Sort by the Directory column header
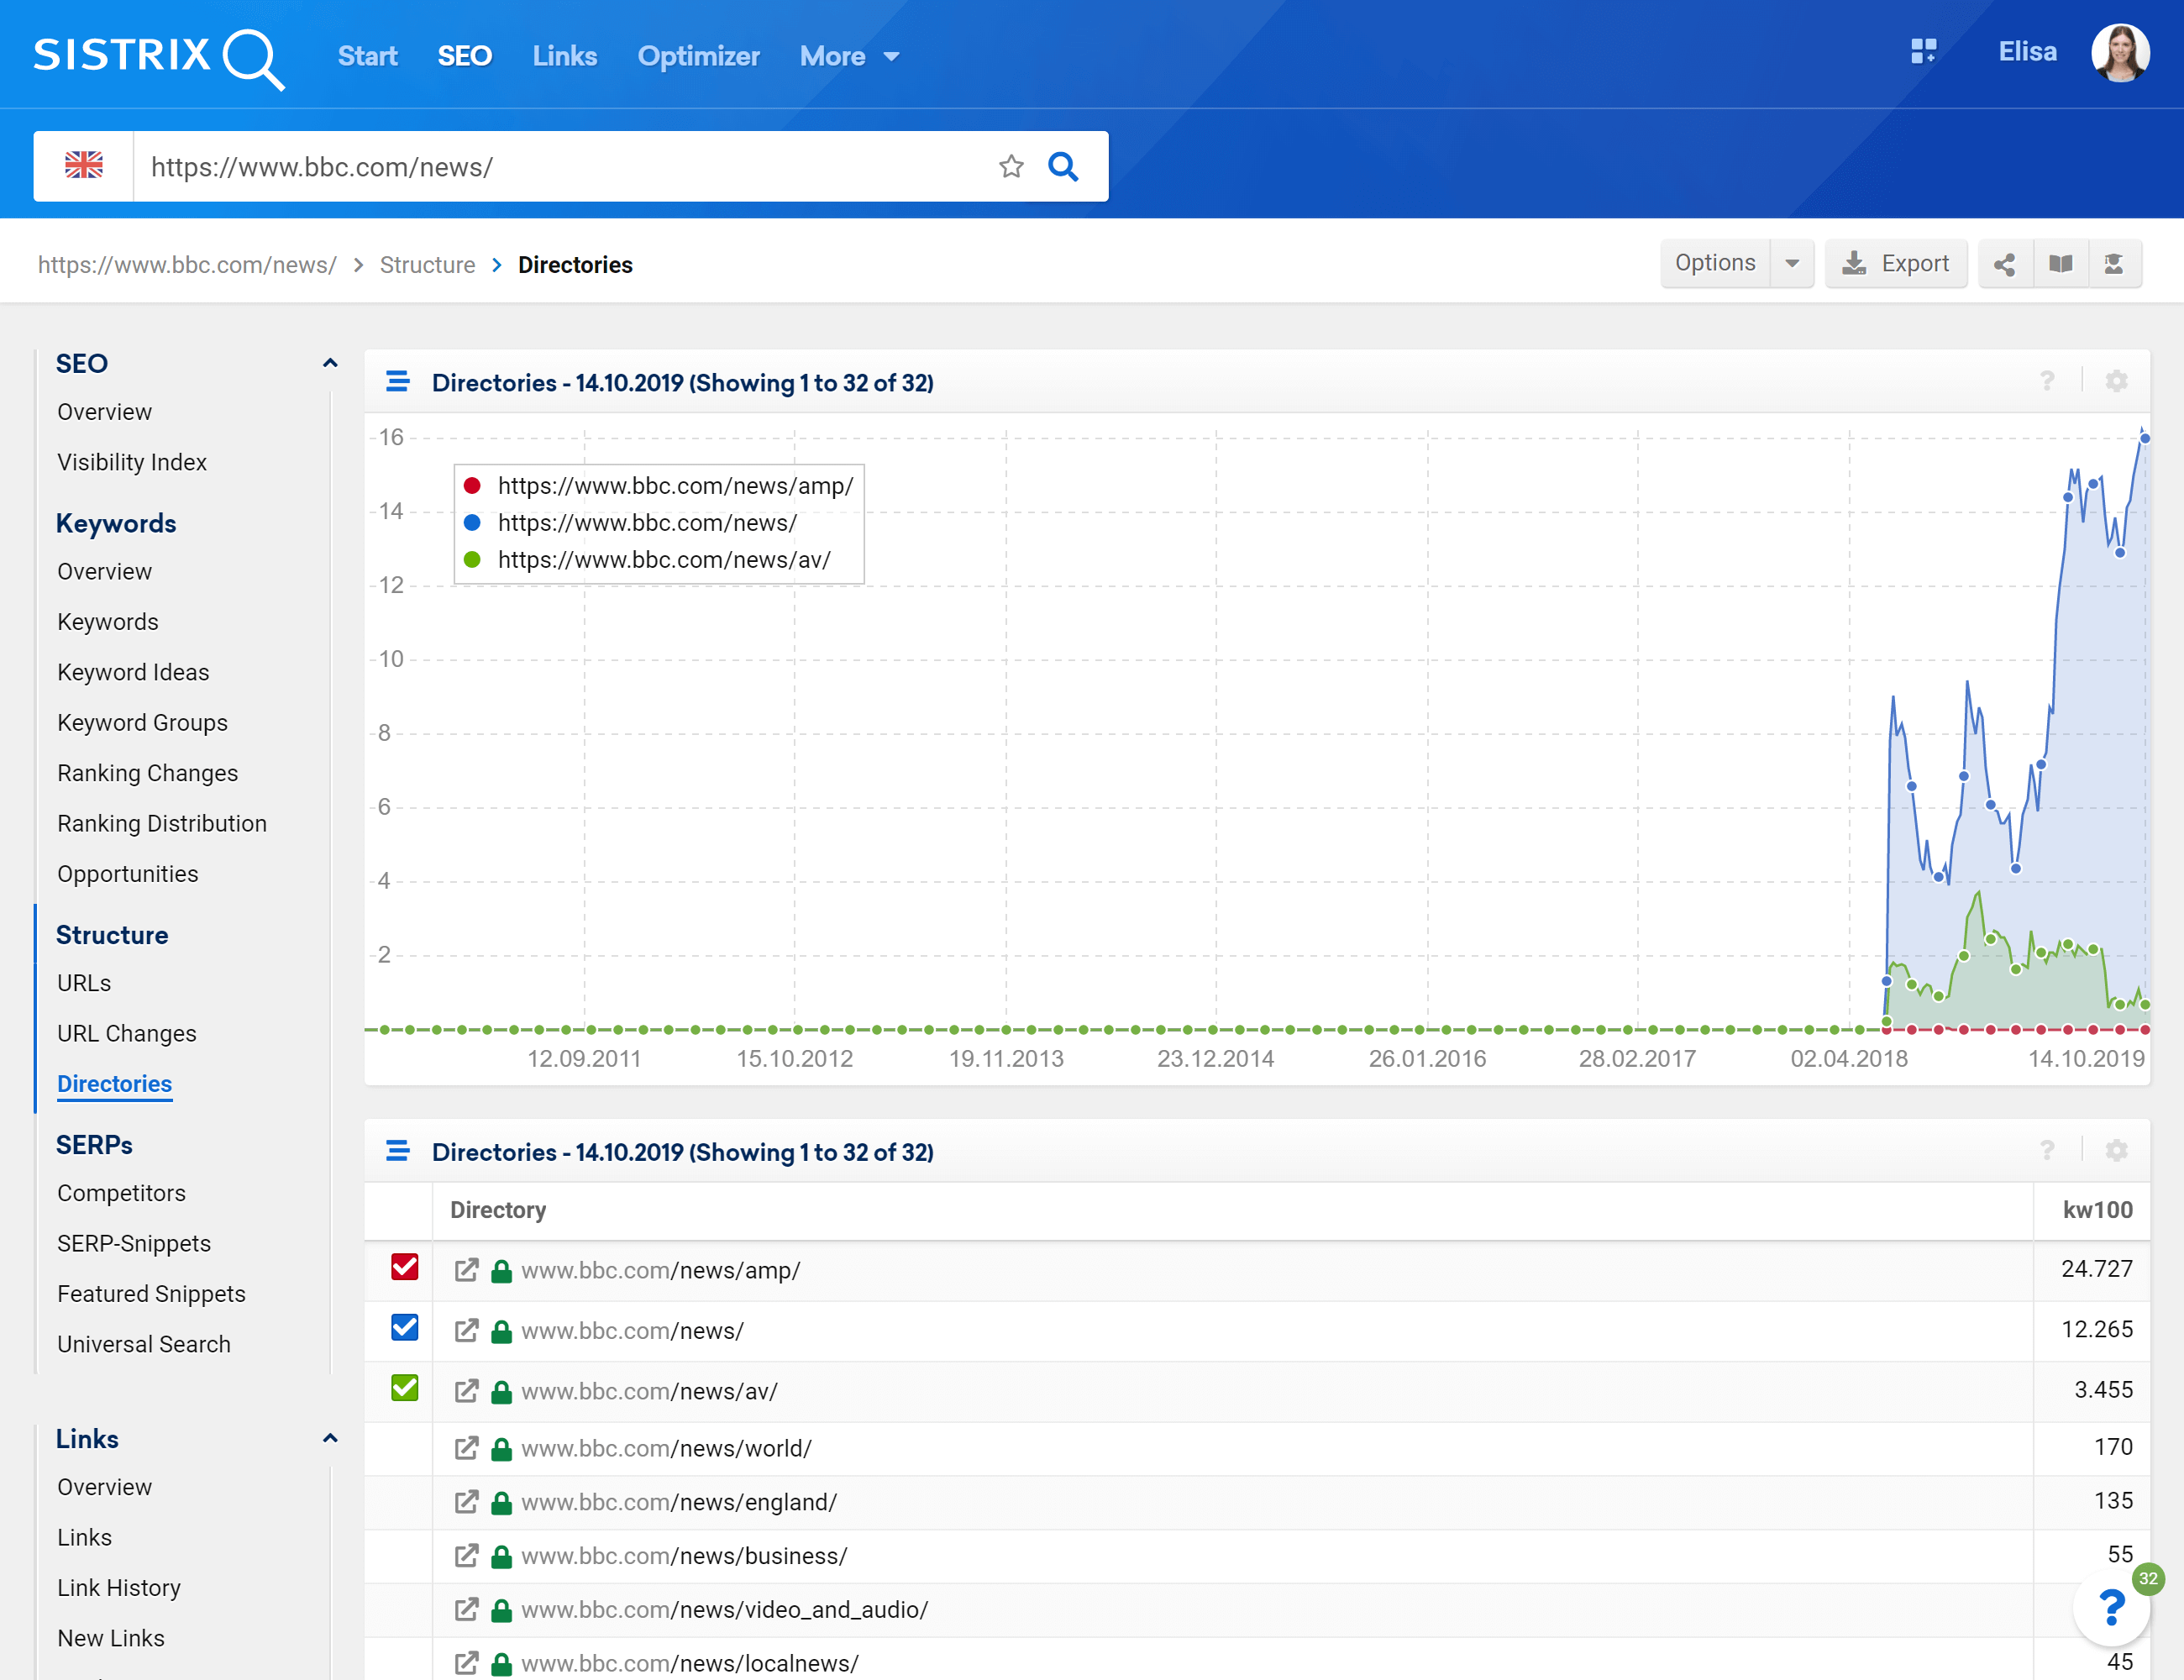 498,1210
